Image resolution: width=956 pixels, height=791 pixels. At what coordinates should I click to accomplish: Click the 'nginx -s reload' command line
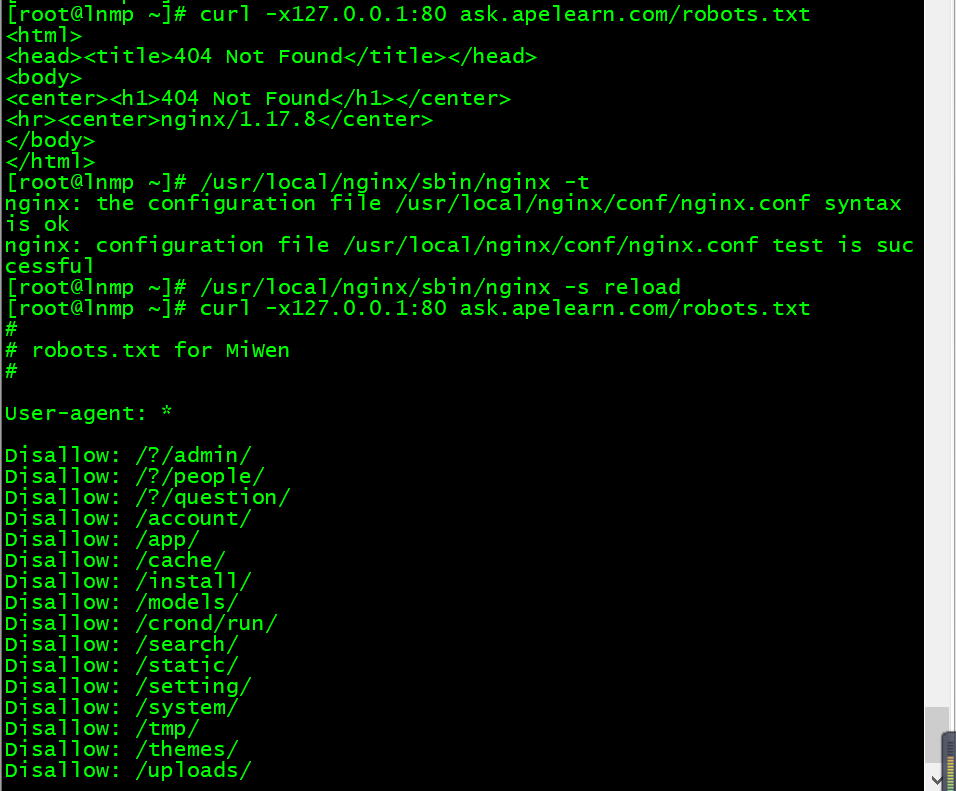tap(343, 287)
